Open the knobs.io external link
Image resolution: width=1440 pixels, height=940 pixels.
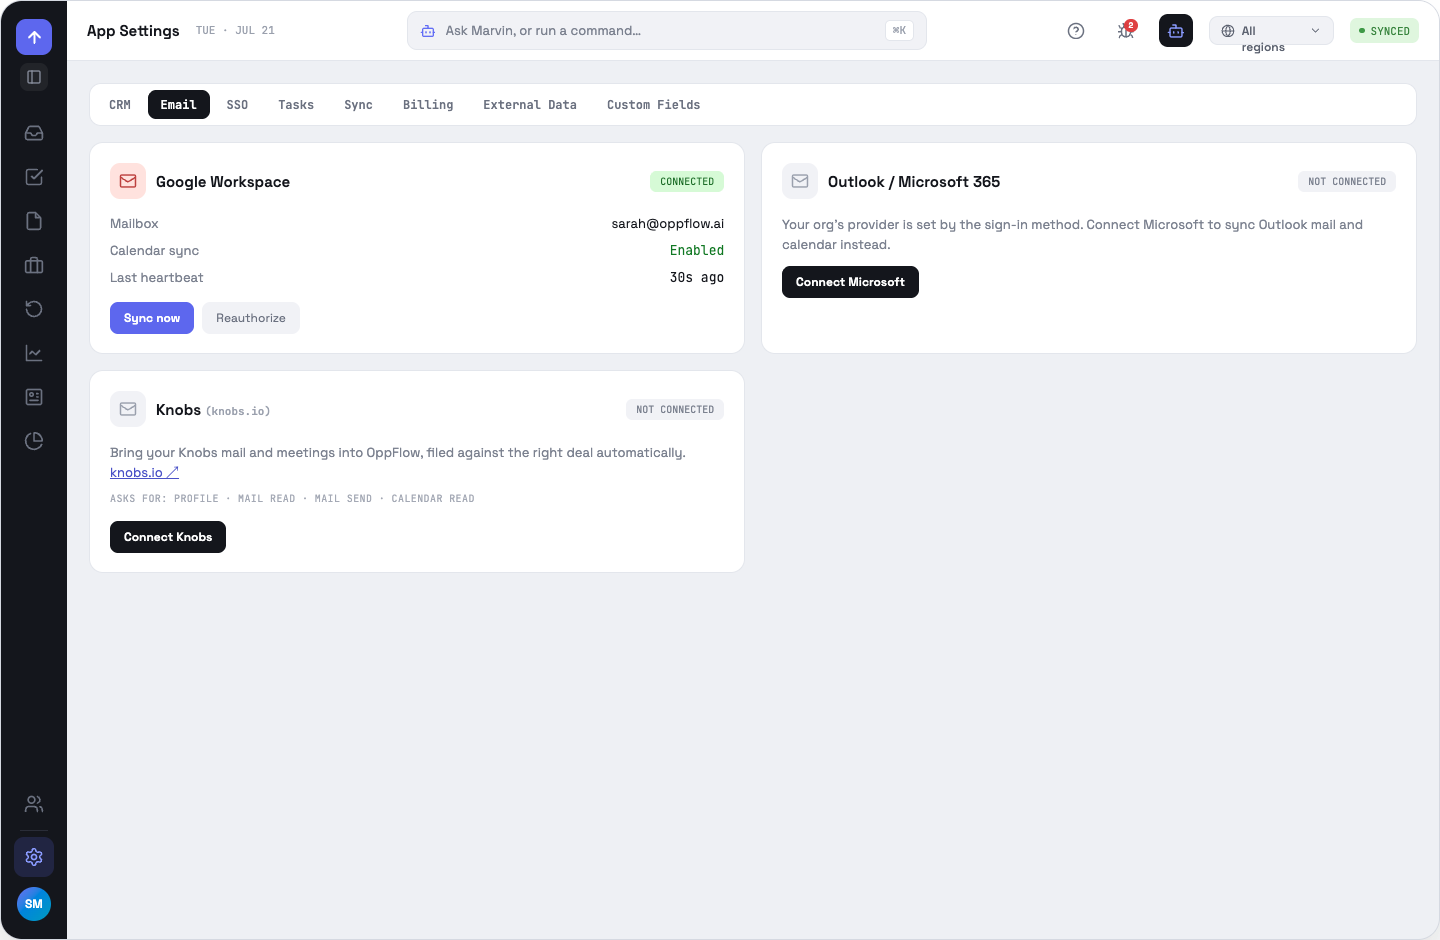coord(144,473)
